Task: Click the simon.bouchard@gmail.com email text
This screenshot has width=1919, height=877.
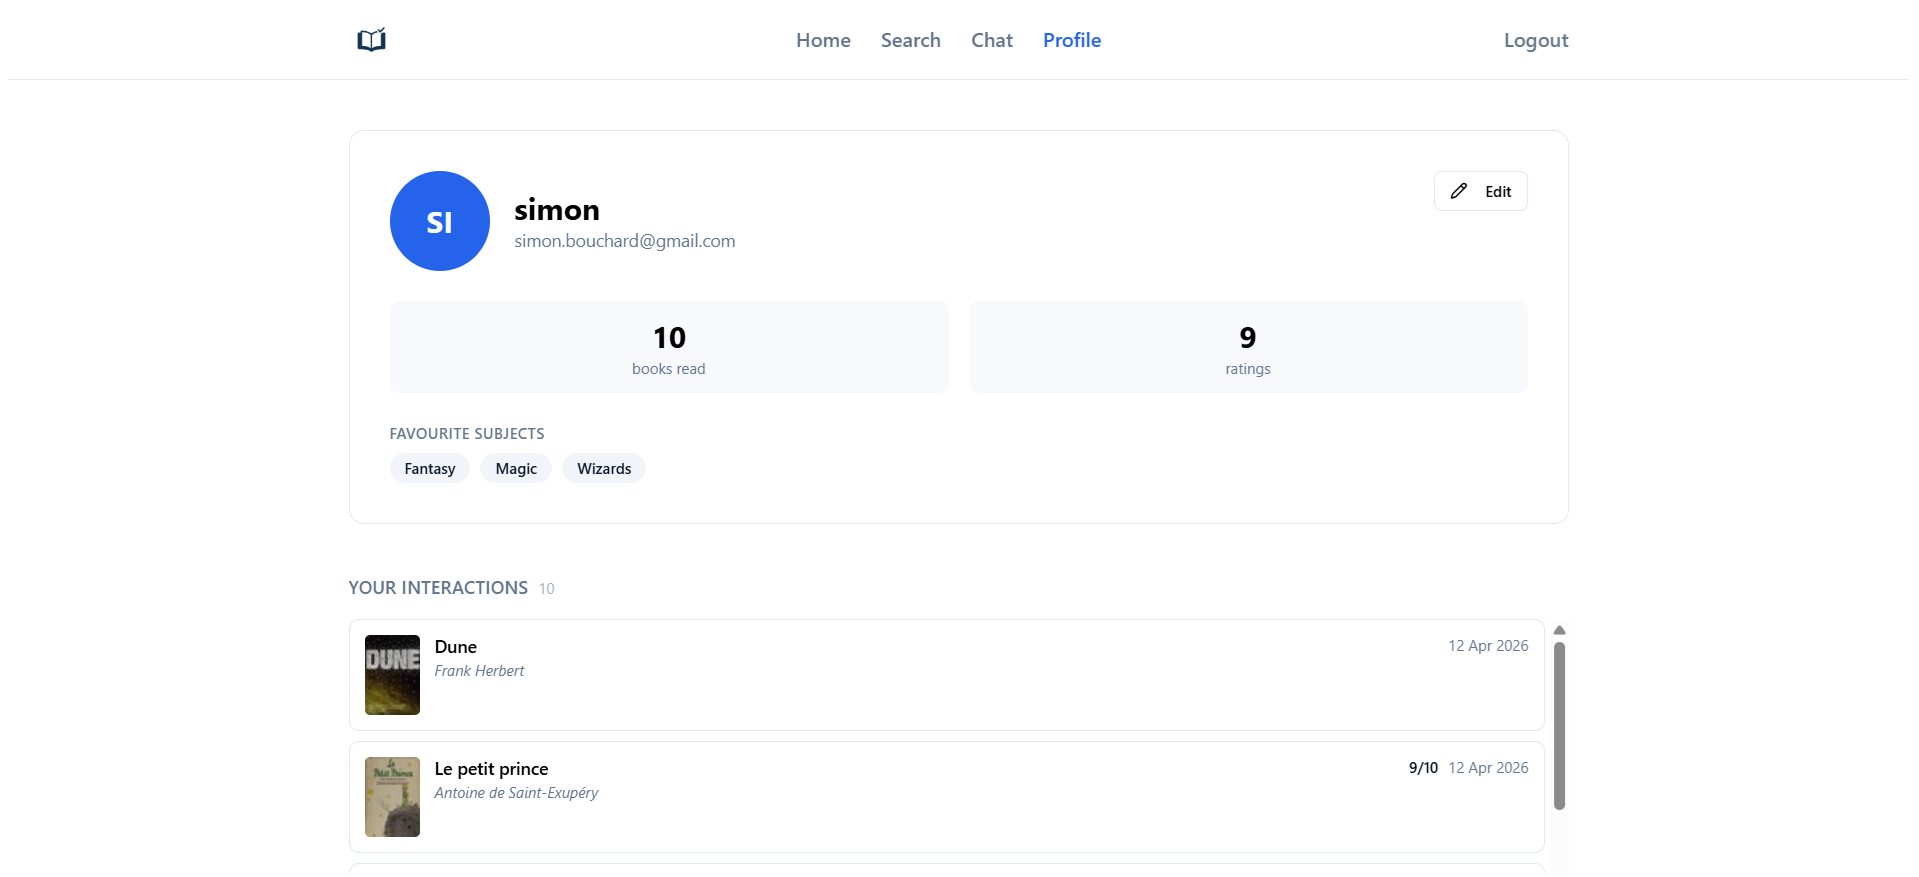Action: pos(625,241)
